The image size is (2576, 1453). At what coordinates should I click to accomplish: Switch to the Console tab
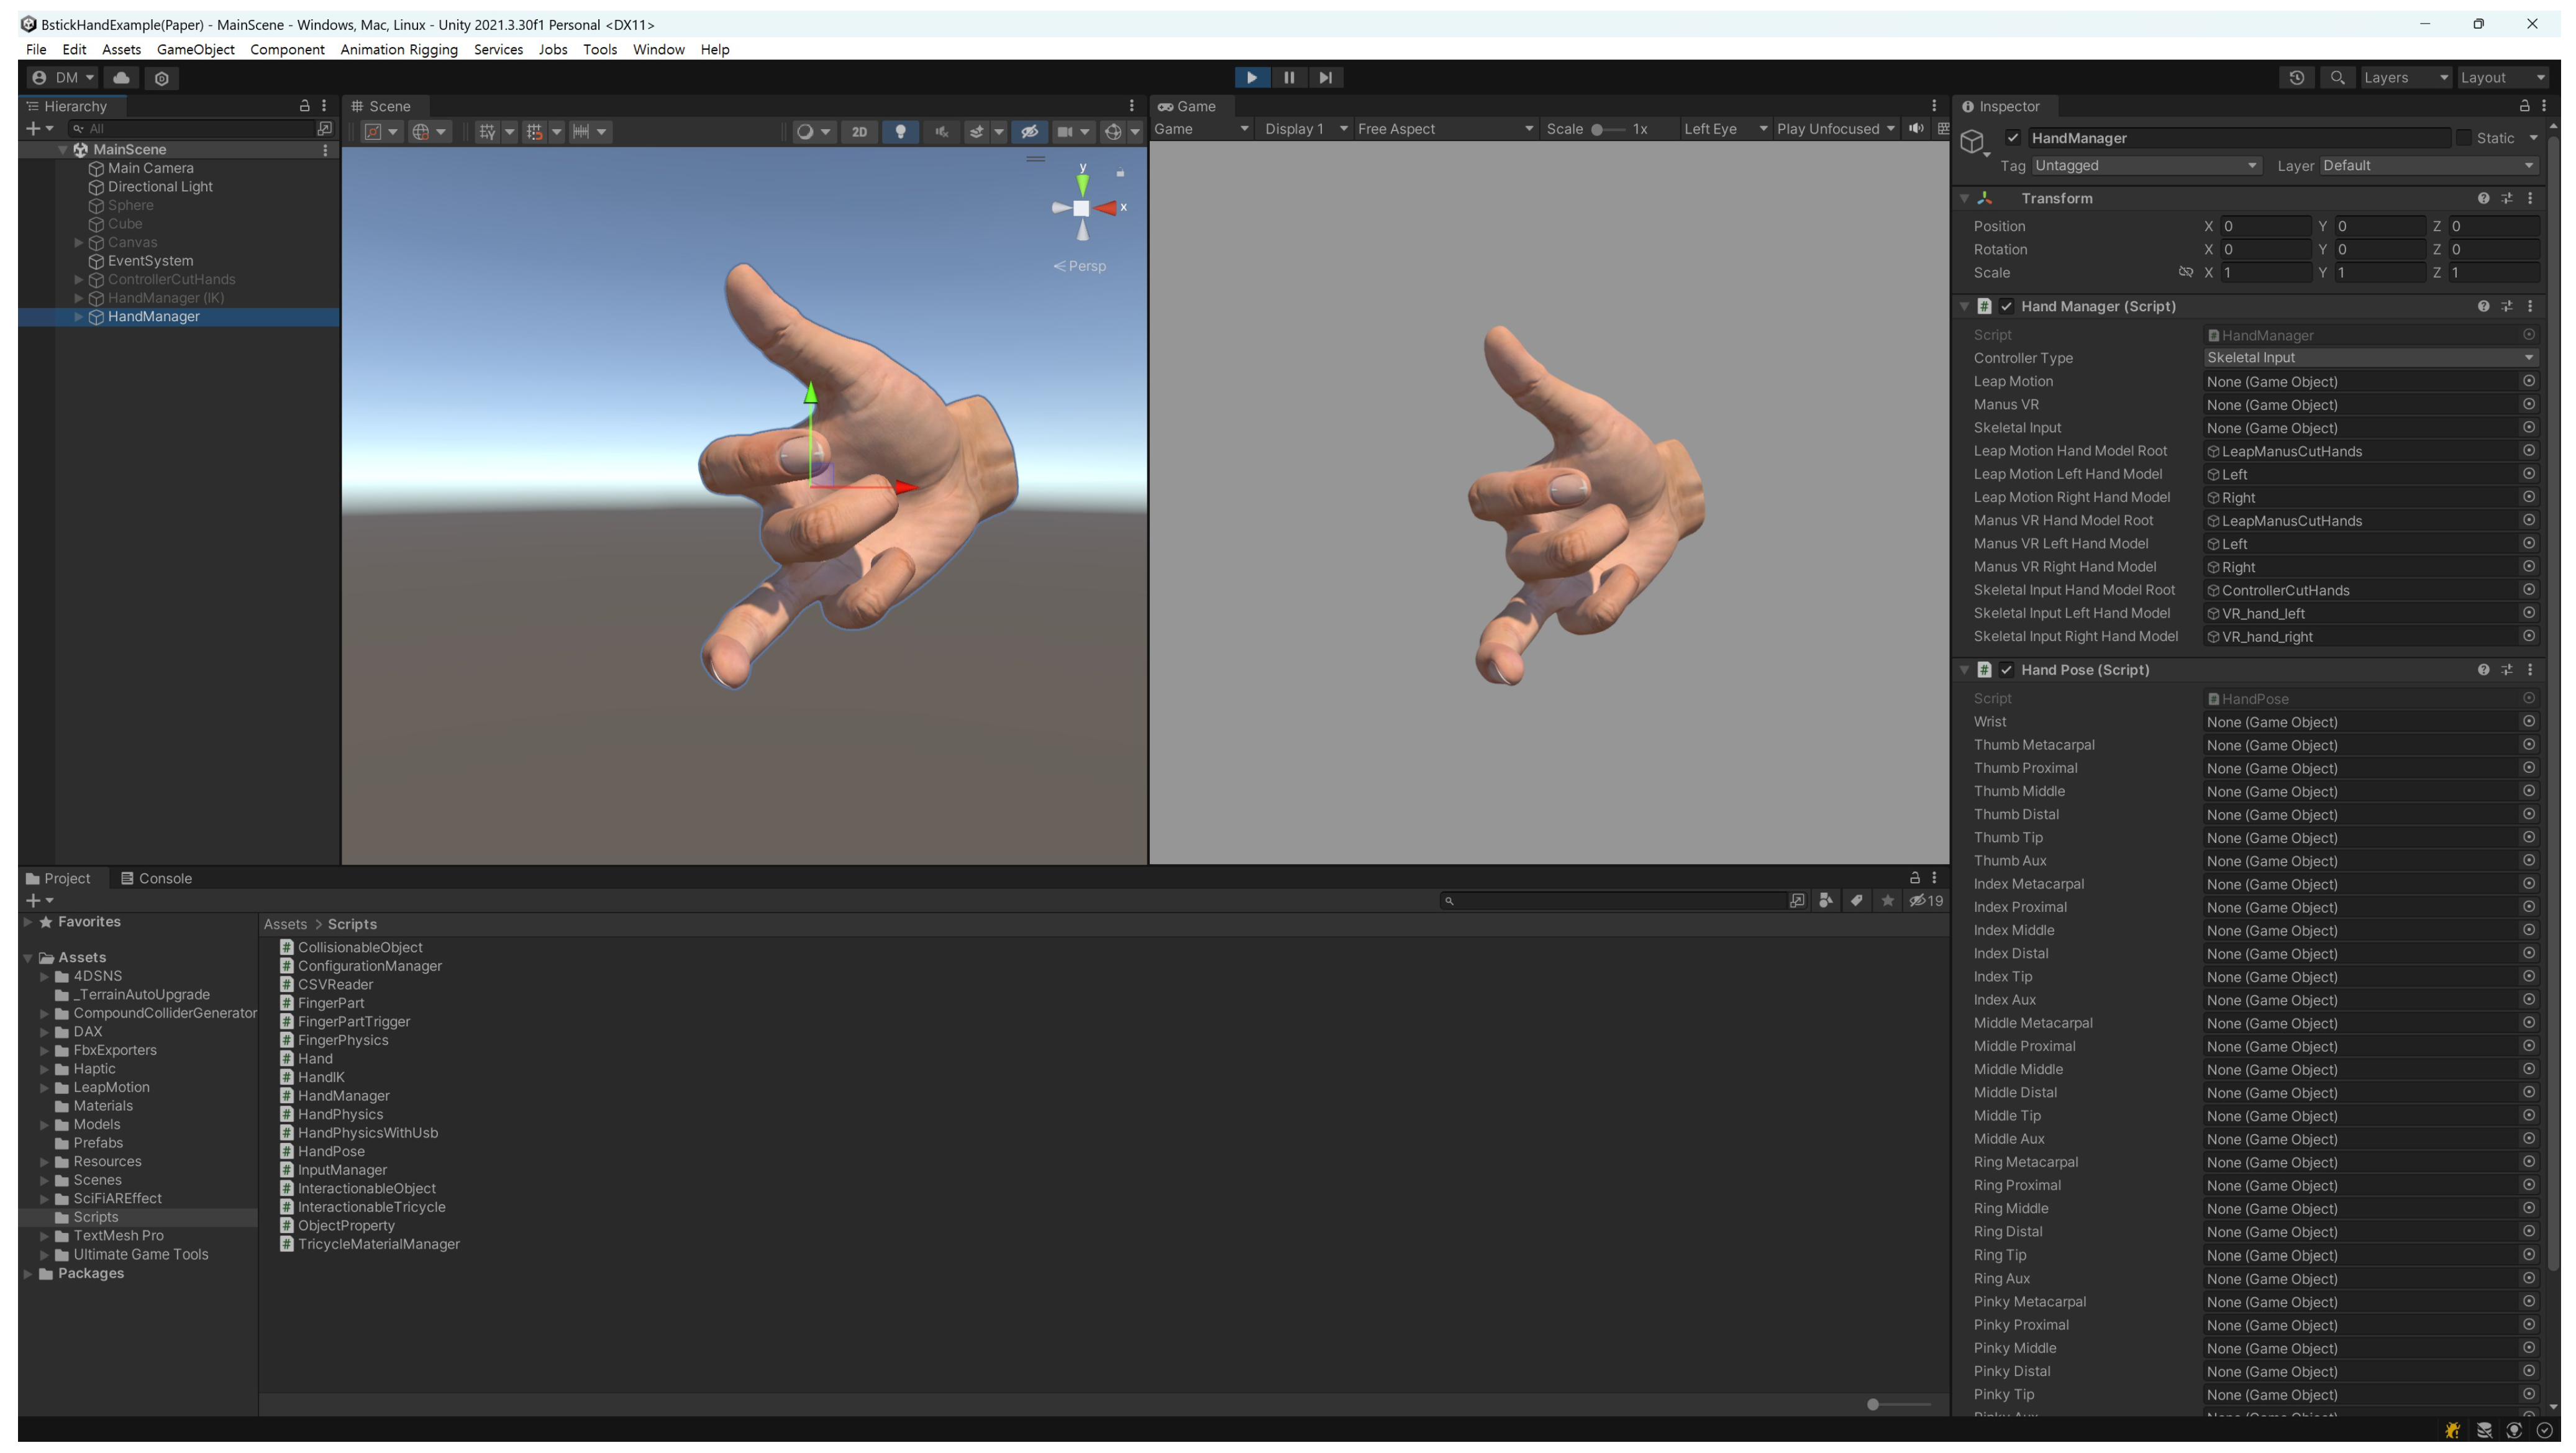156,878
